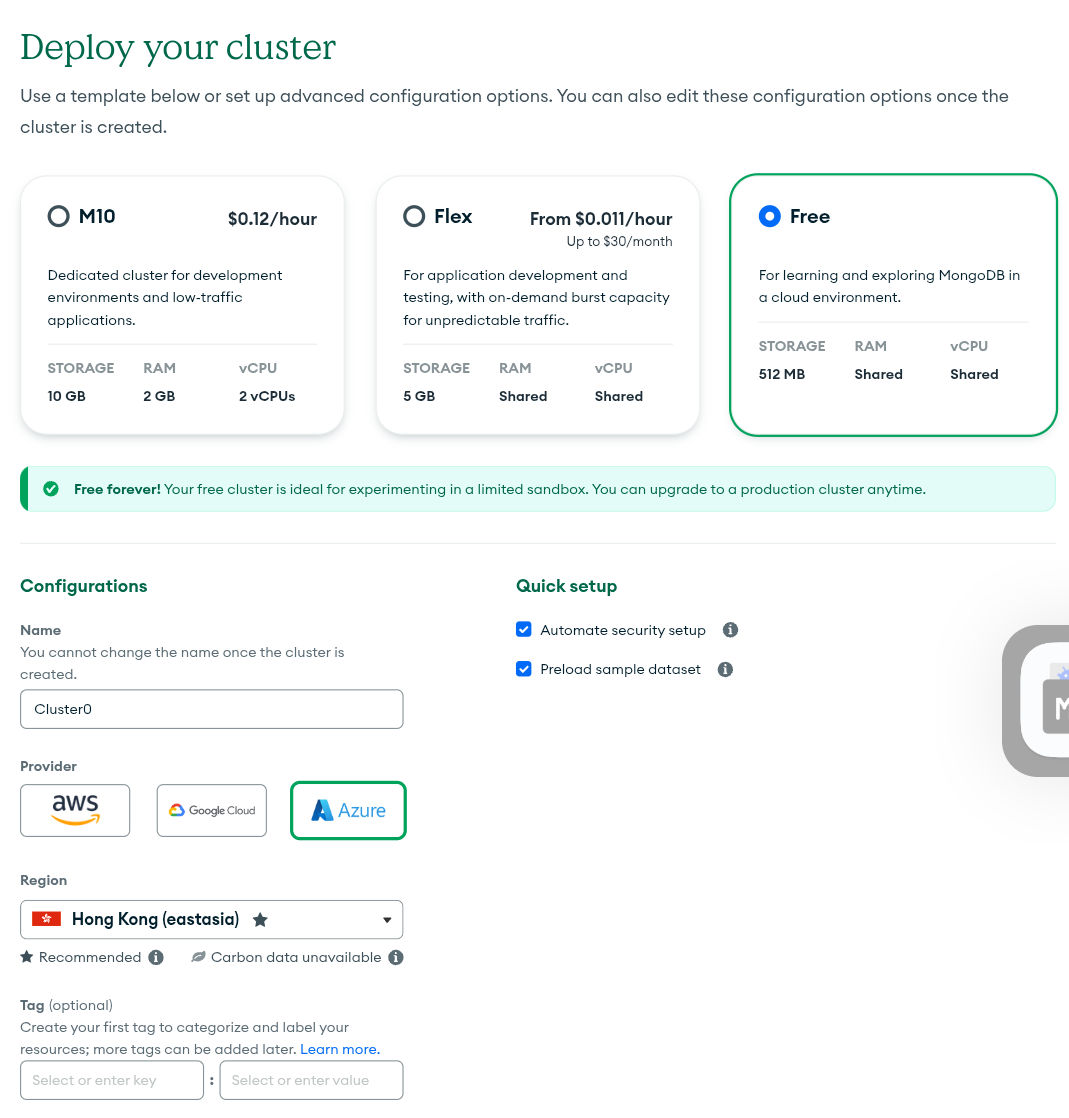Viewport: 1069px width, 1118px height.
Task: Uncheck Preload sample dataset checkbox
Action: [524, 669]
